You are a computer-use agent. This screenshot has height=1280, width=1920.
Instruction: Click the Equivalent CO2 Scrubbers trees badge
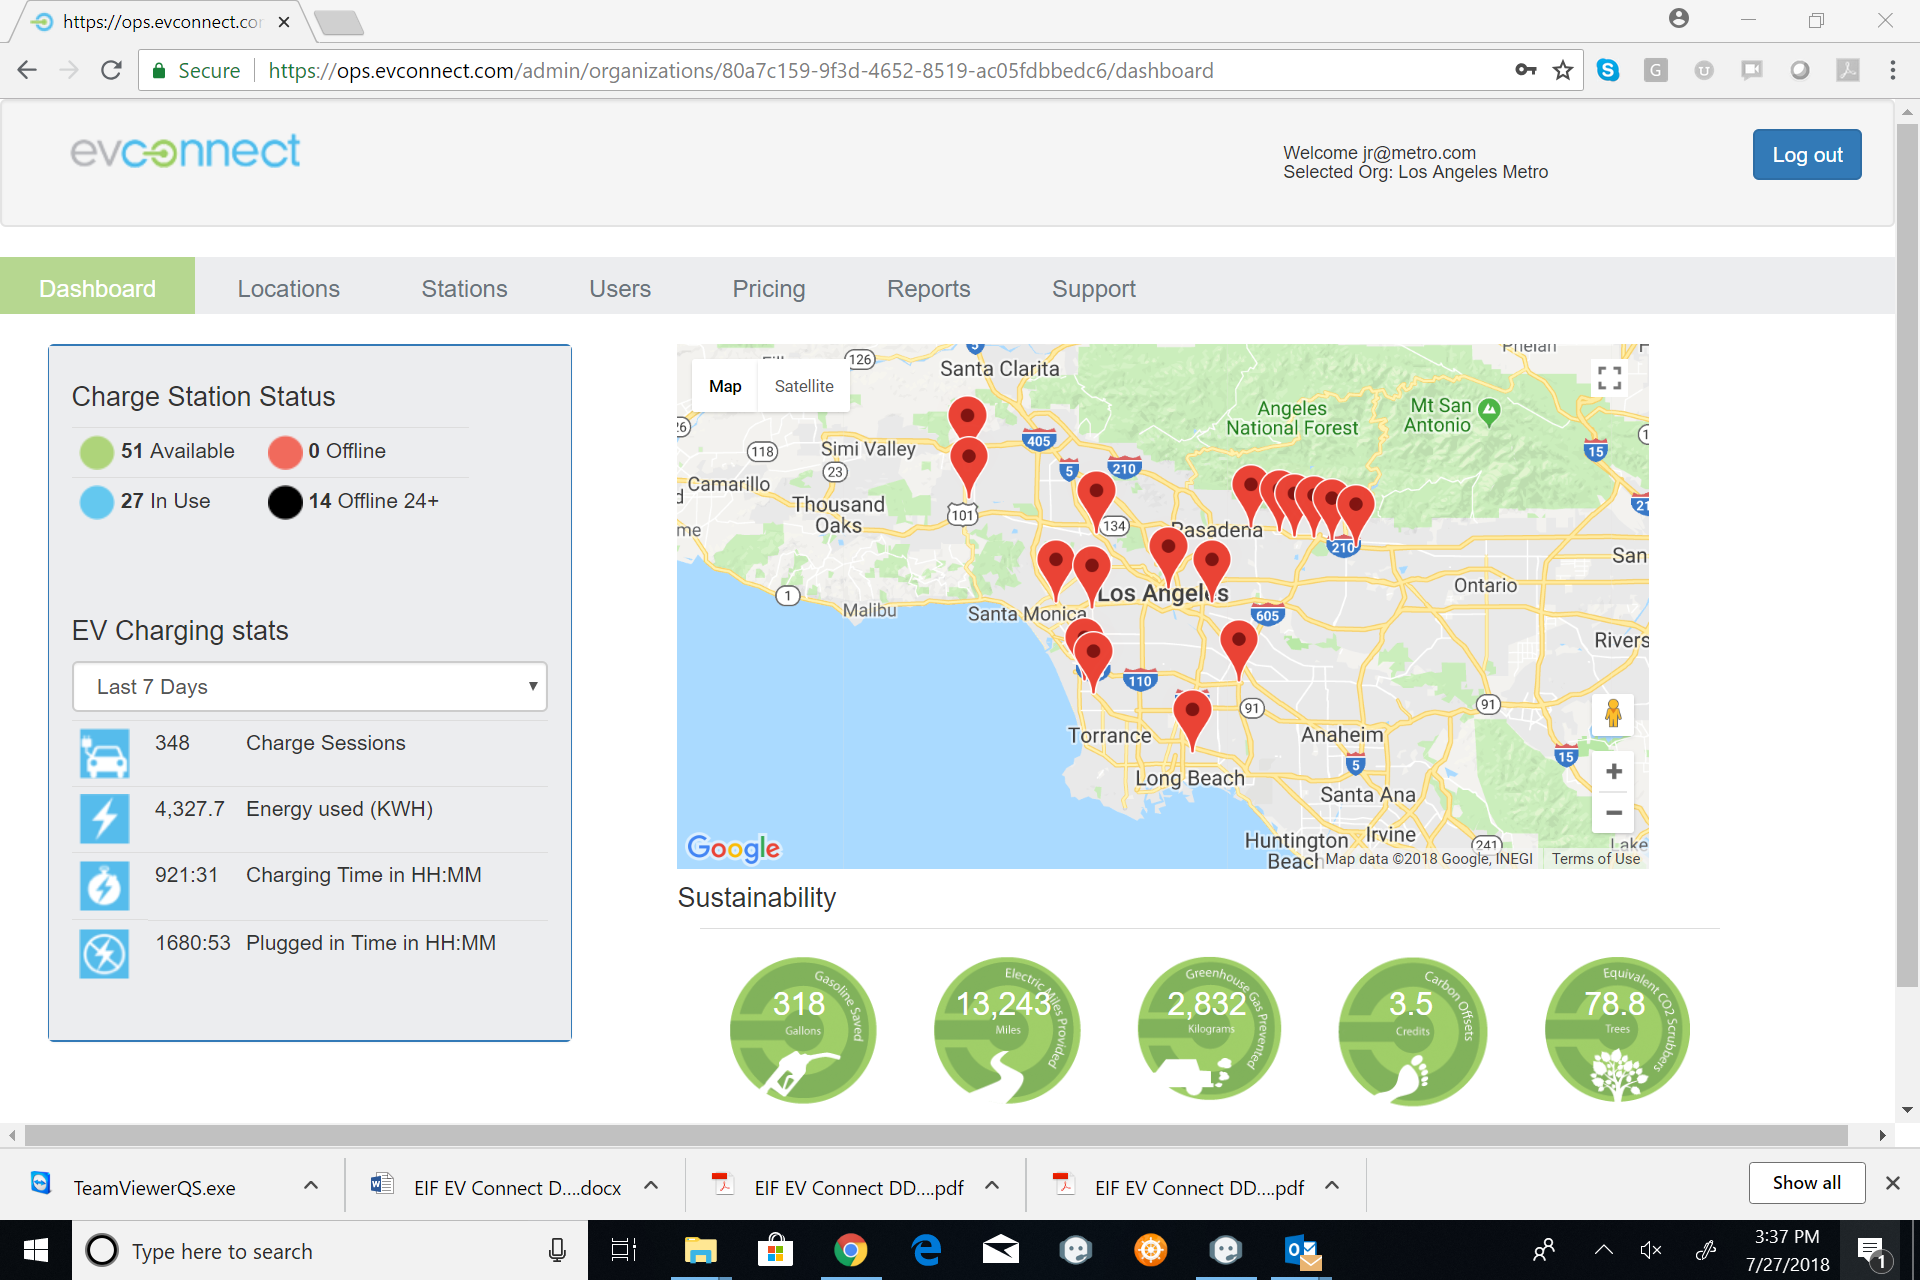click(1616, 1030)
